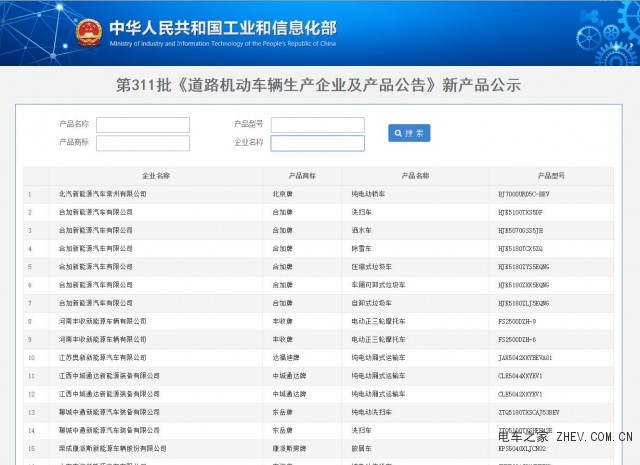
Task: Click 聊城中通新能源汽车装备有限公司 in row 13
Action: click(x=109, y=412)
